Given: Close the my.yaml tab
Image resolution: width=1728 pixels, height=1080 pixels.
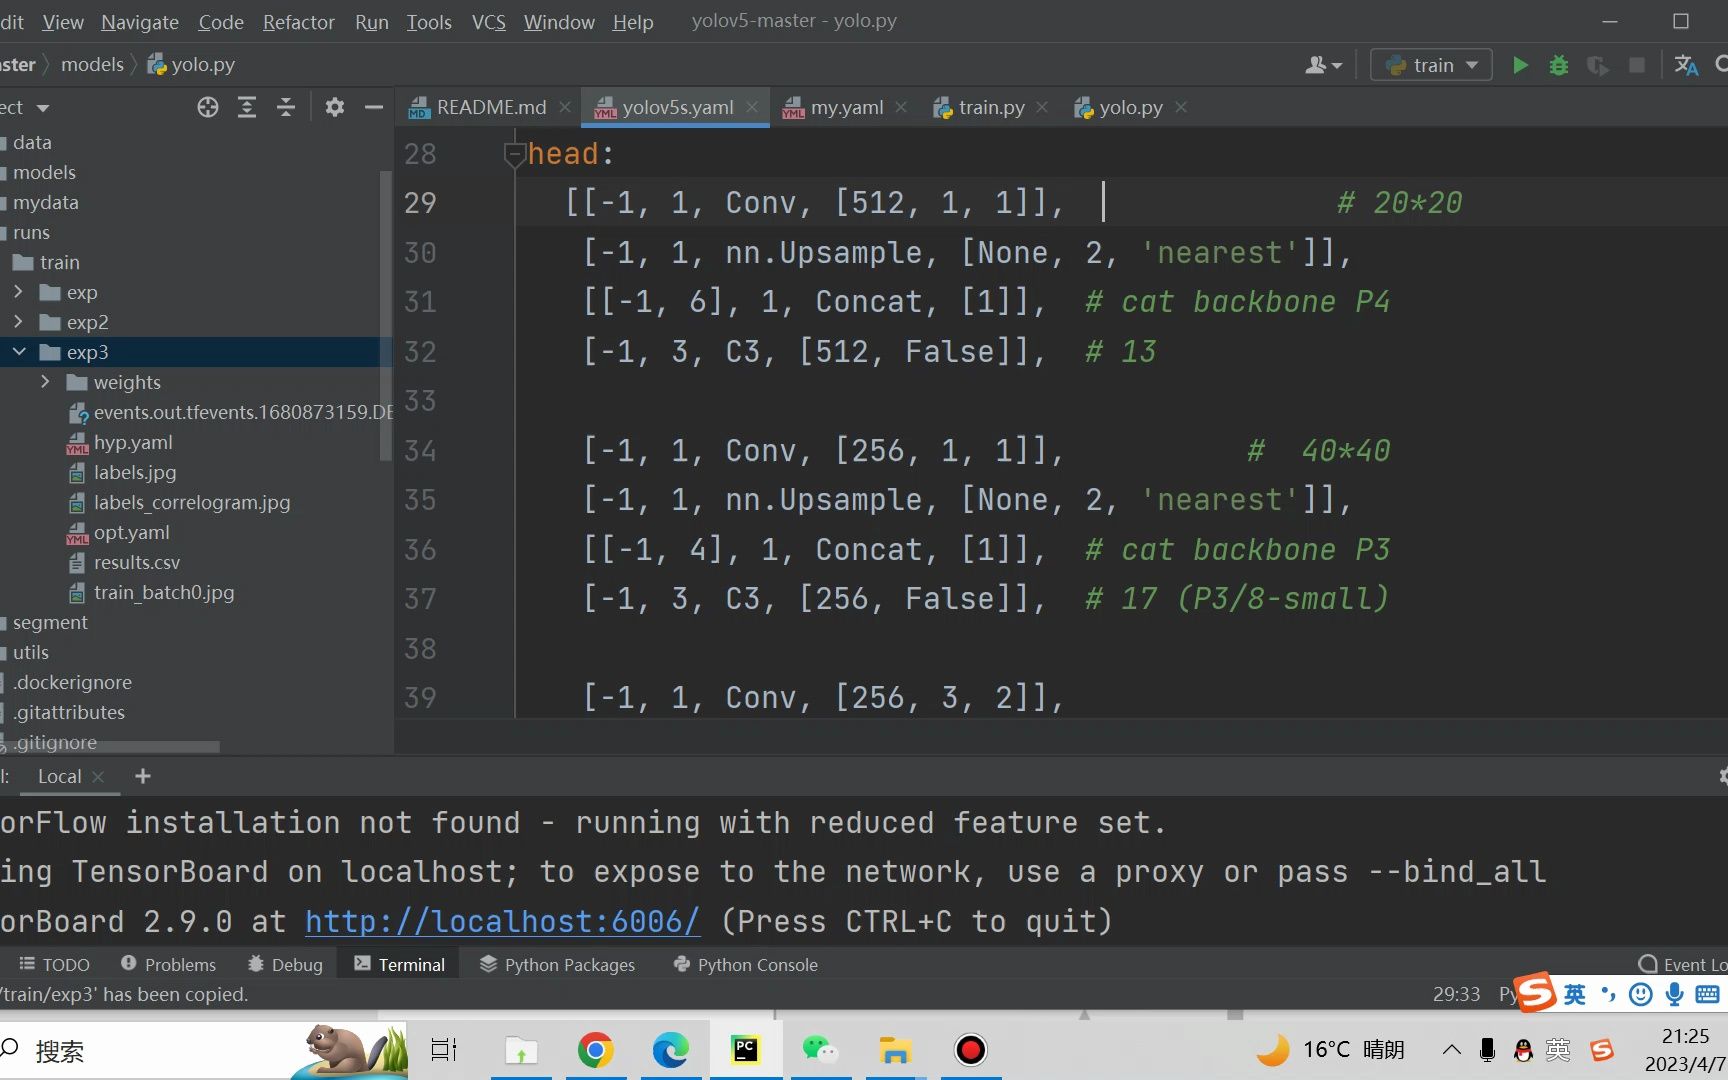Looking at the screenshot, I should coord(901,107).
